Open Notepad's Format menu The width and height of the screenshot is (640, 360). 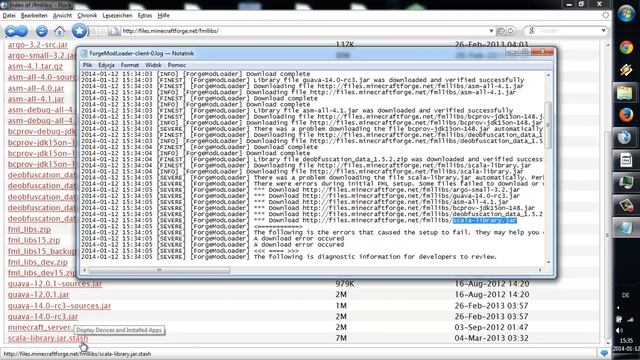coord(130,65)
